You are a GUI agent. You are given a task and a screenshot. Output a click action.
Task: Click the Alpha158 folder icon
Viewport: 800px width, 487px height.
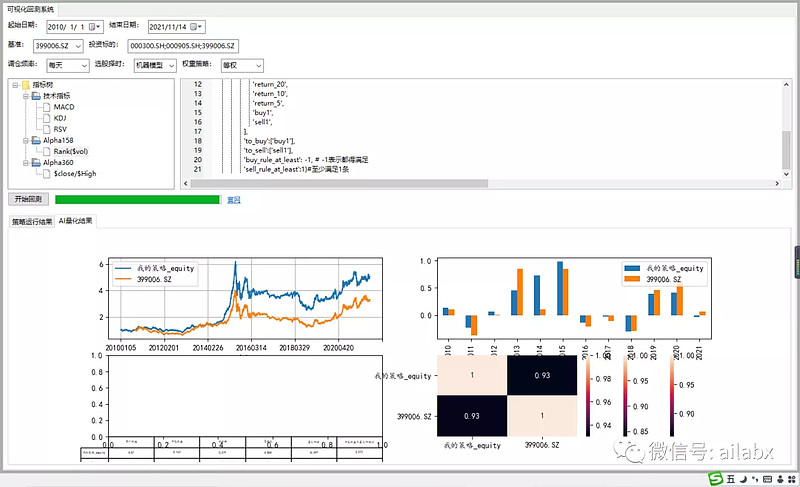coord(36,140)
